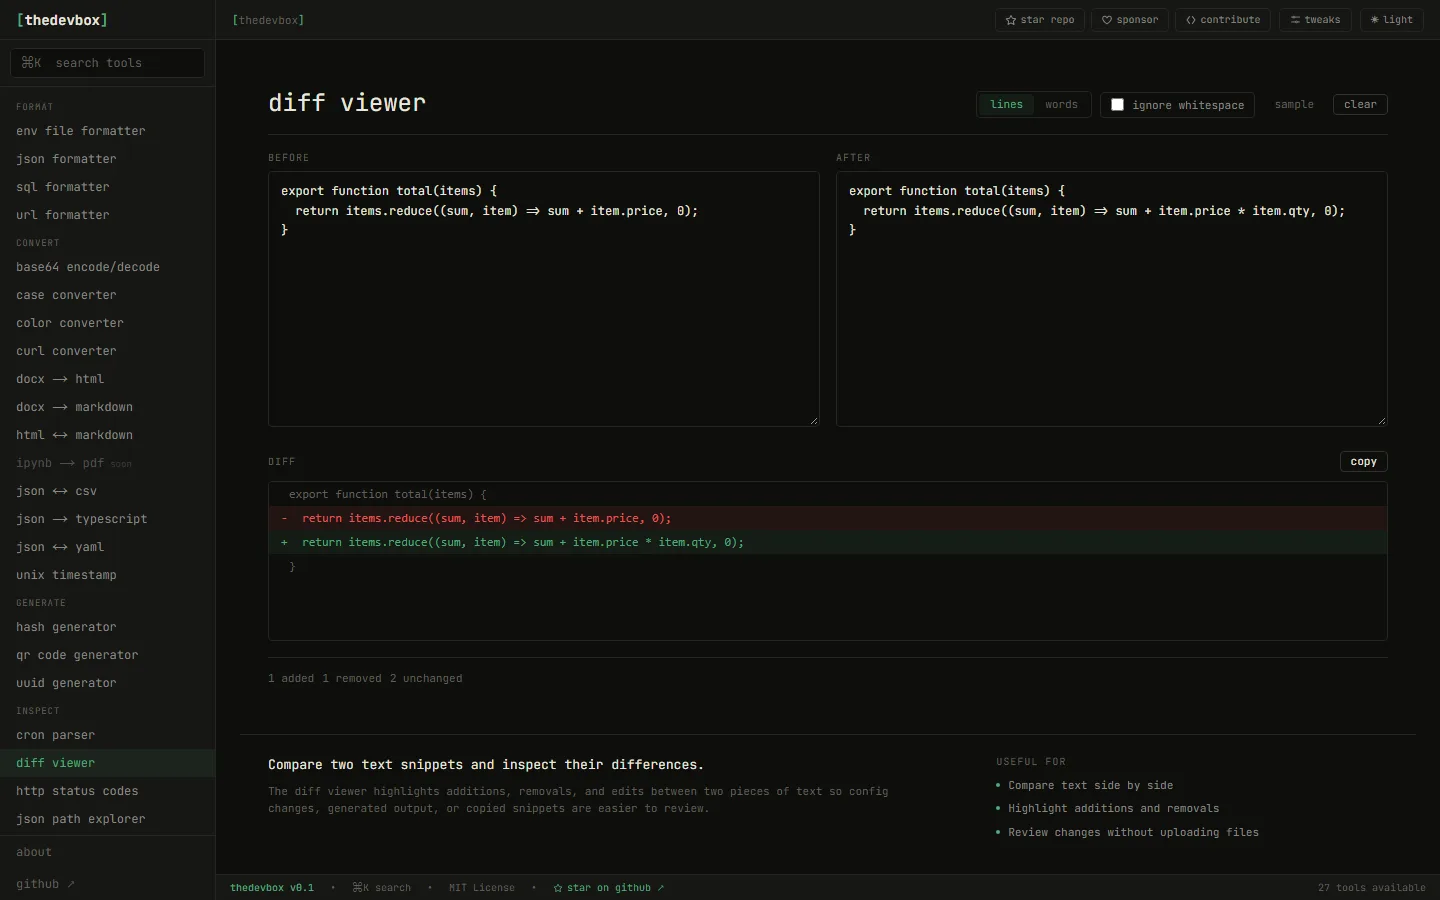Open json to typescript converter

[107, 519]
